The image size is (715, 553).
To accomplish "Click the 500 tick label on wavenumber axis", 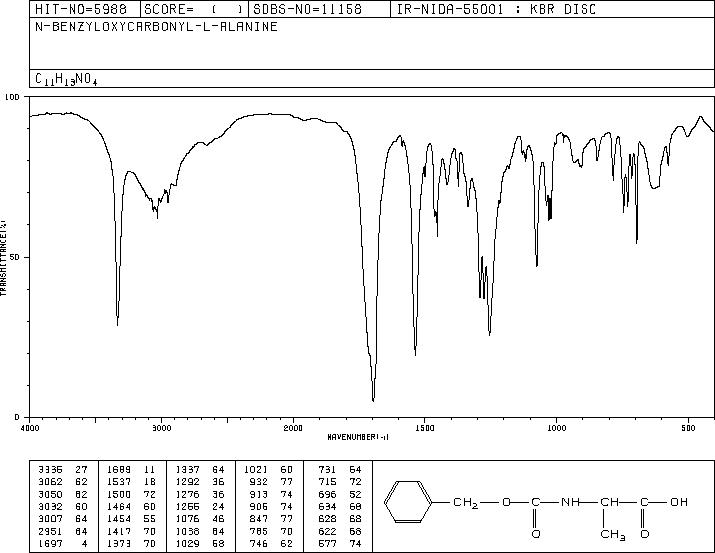I will click(688, 428).
